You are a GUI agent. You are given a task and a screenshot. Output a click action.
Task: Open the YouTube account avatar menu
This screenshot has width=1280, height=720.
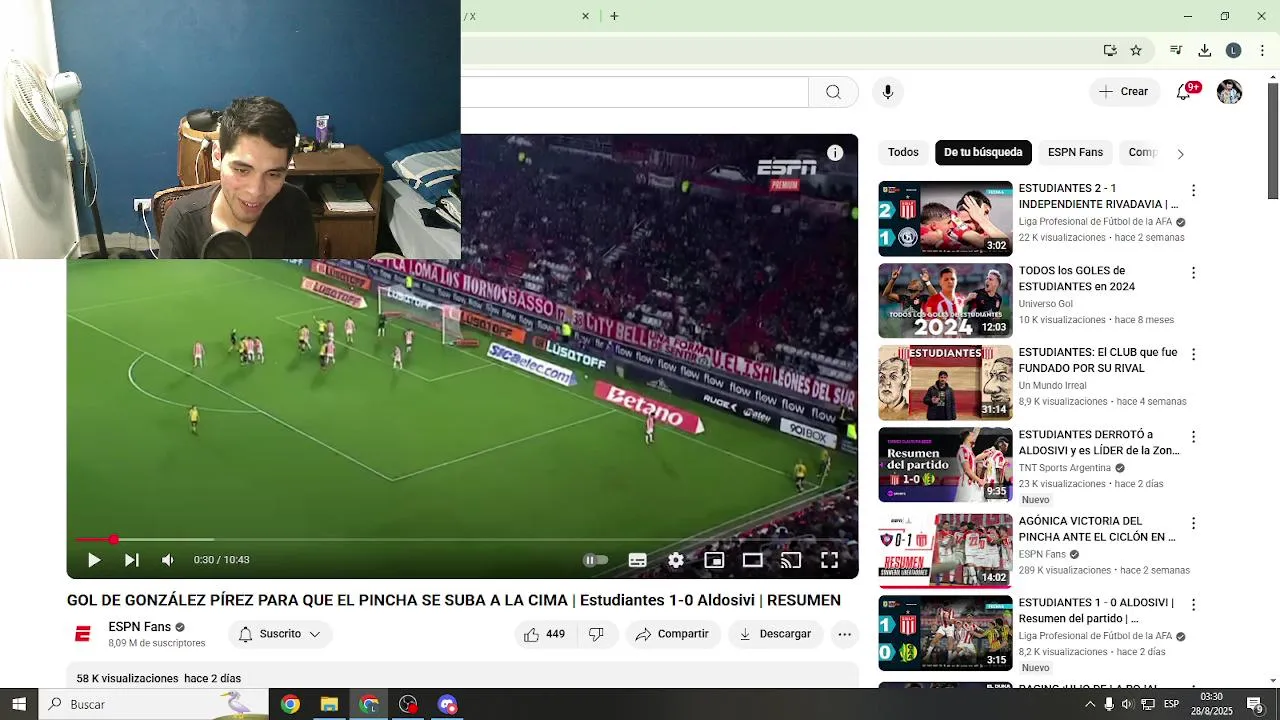tap(1229, 92)
